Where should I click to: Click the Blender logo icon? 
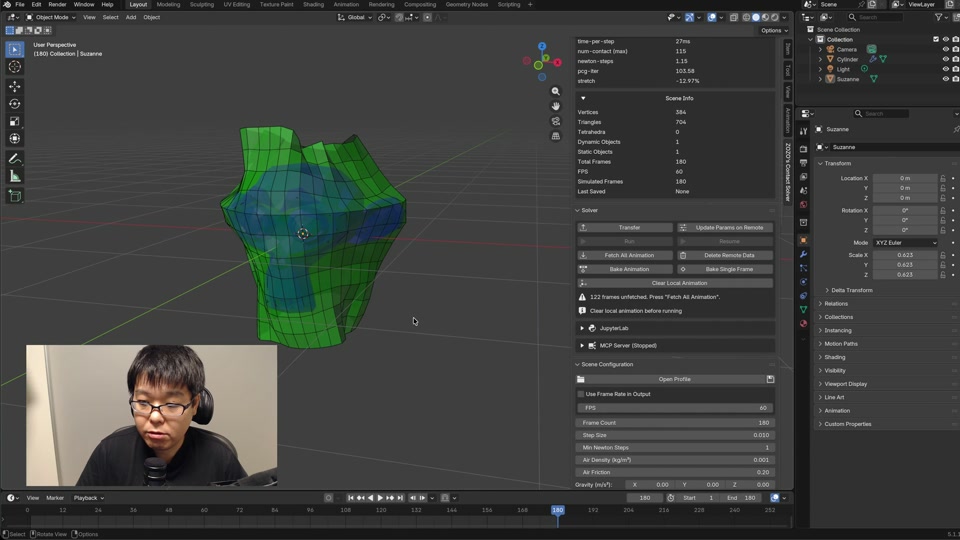click(x=7, y=4)
